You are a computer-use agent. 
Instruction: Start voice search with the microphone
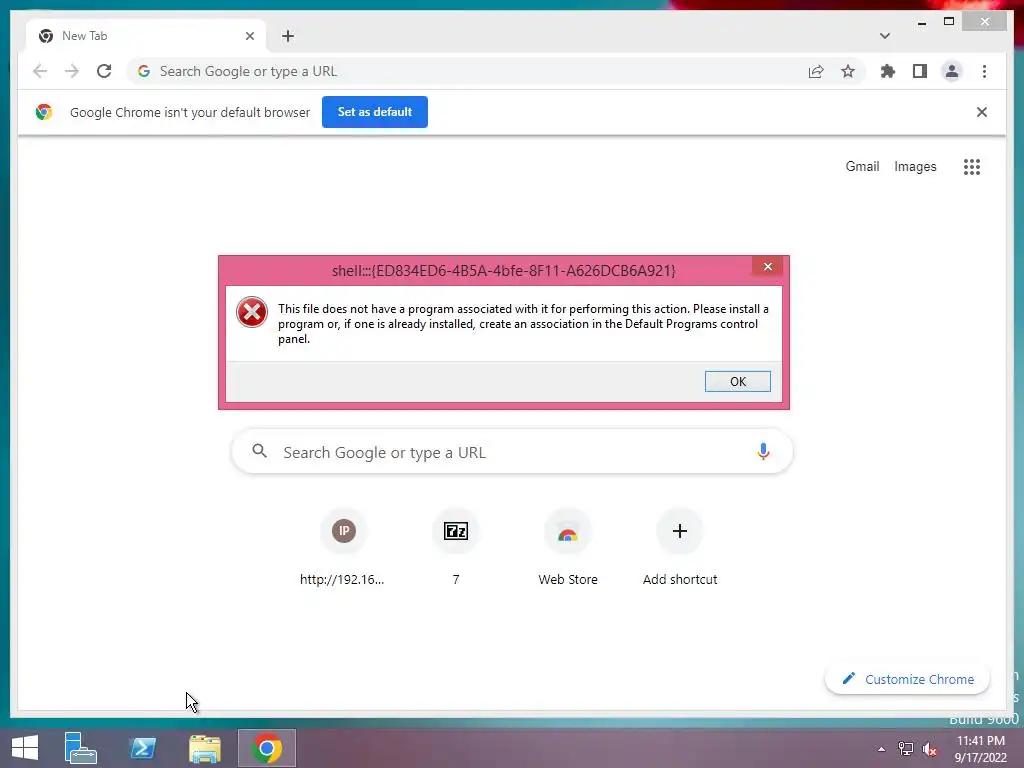coord(763,451)
